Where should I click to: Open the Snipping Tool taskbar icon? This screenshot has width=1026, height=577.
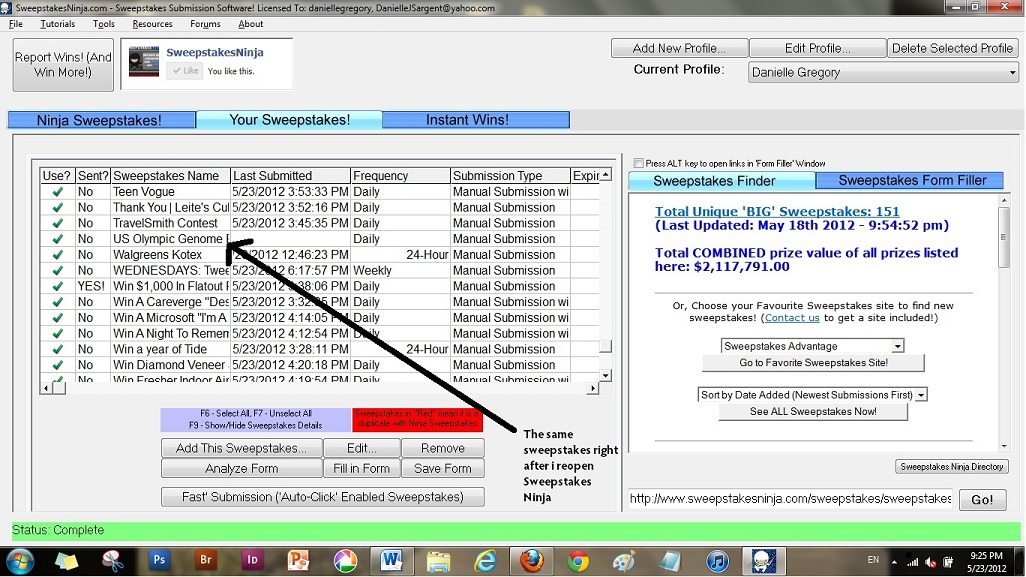(113, 561)
